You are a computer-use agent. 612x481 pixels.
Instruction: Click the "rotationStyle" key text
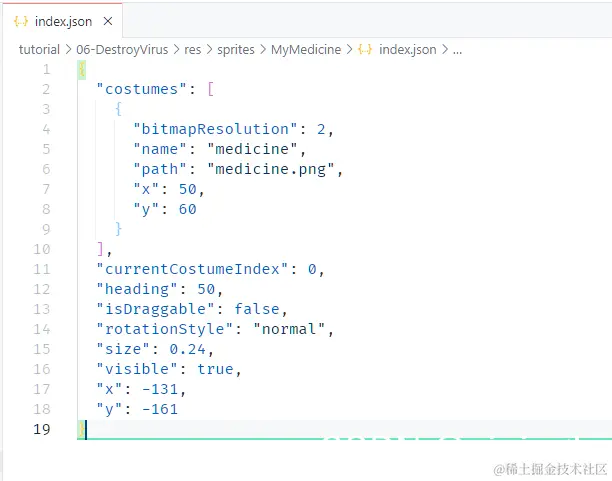coord(164,329)
